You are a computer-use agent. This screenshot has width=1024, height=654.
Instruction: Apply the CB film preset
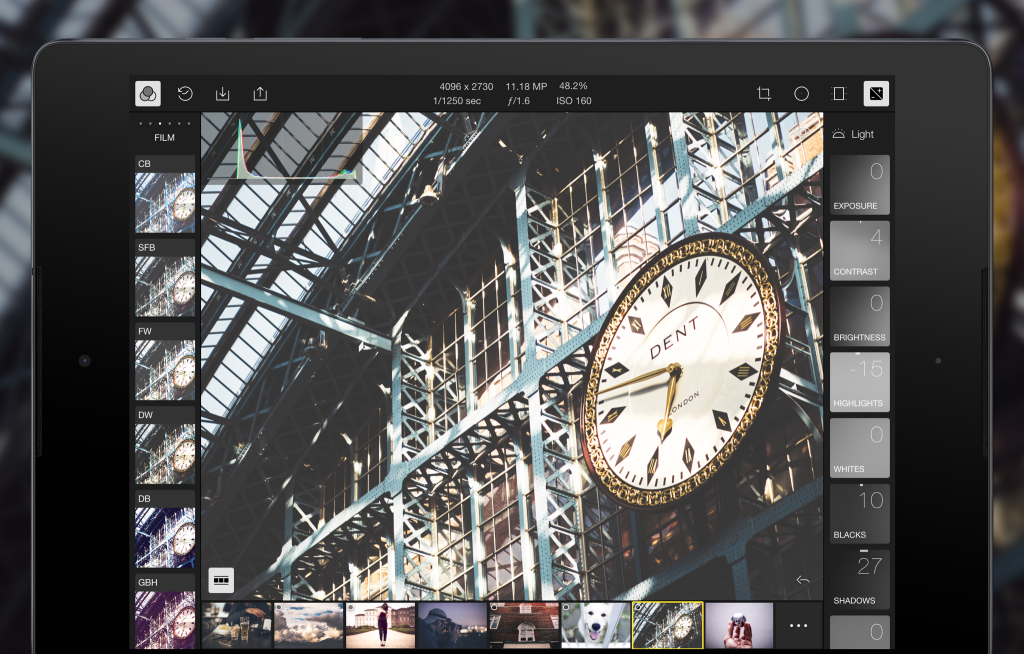165,195
